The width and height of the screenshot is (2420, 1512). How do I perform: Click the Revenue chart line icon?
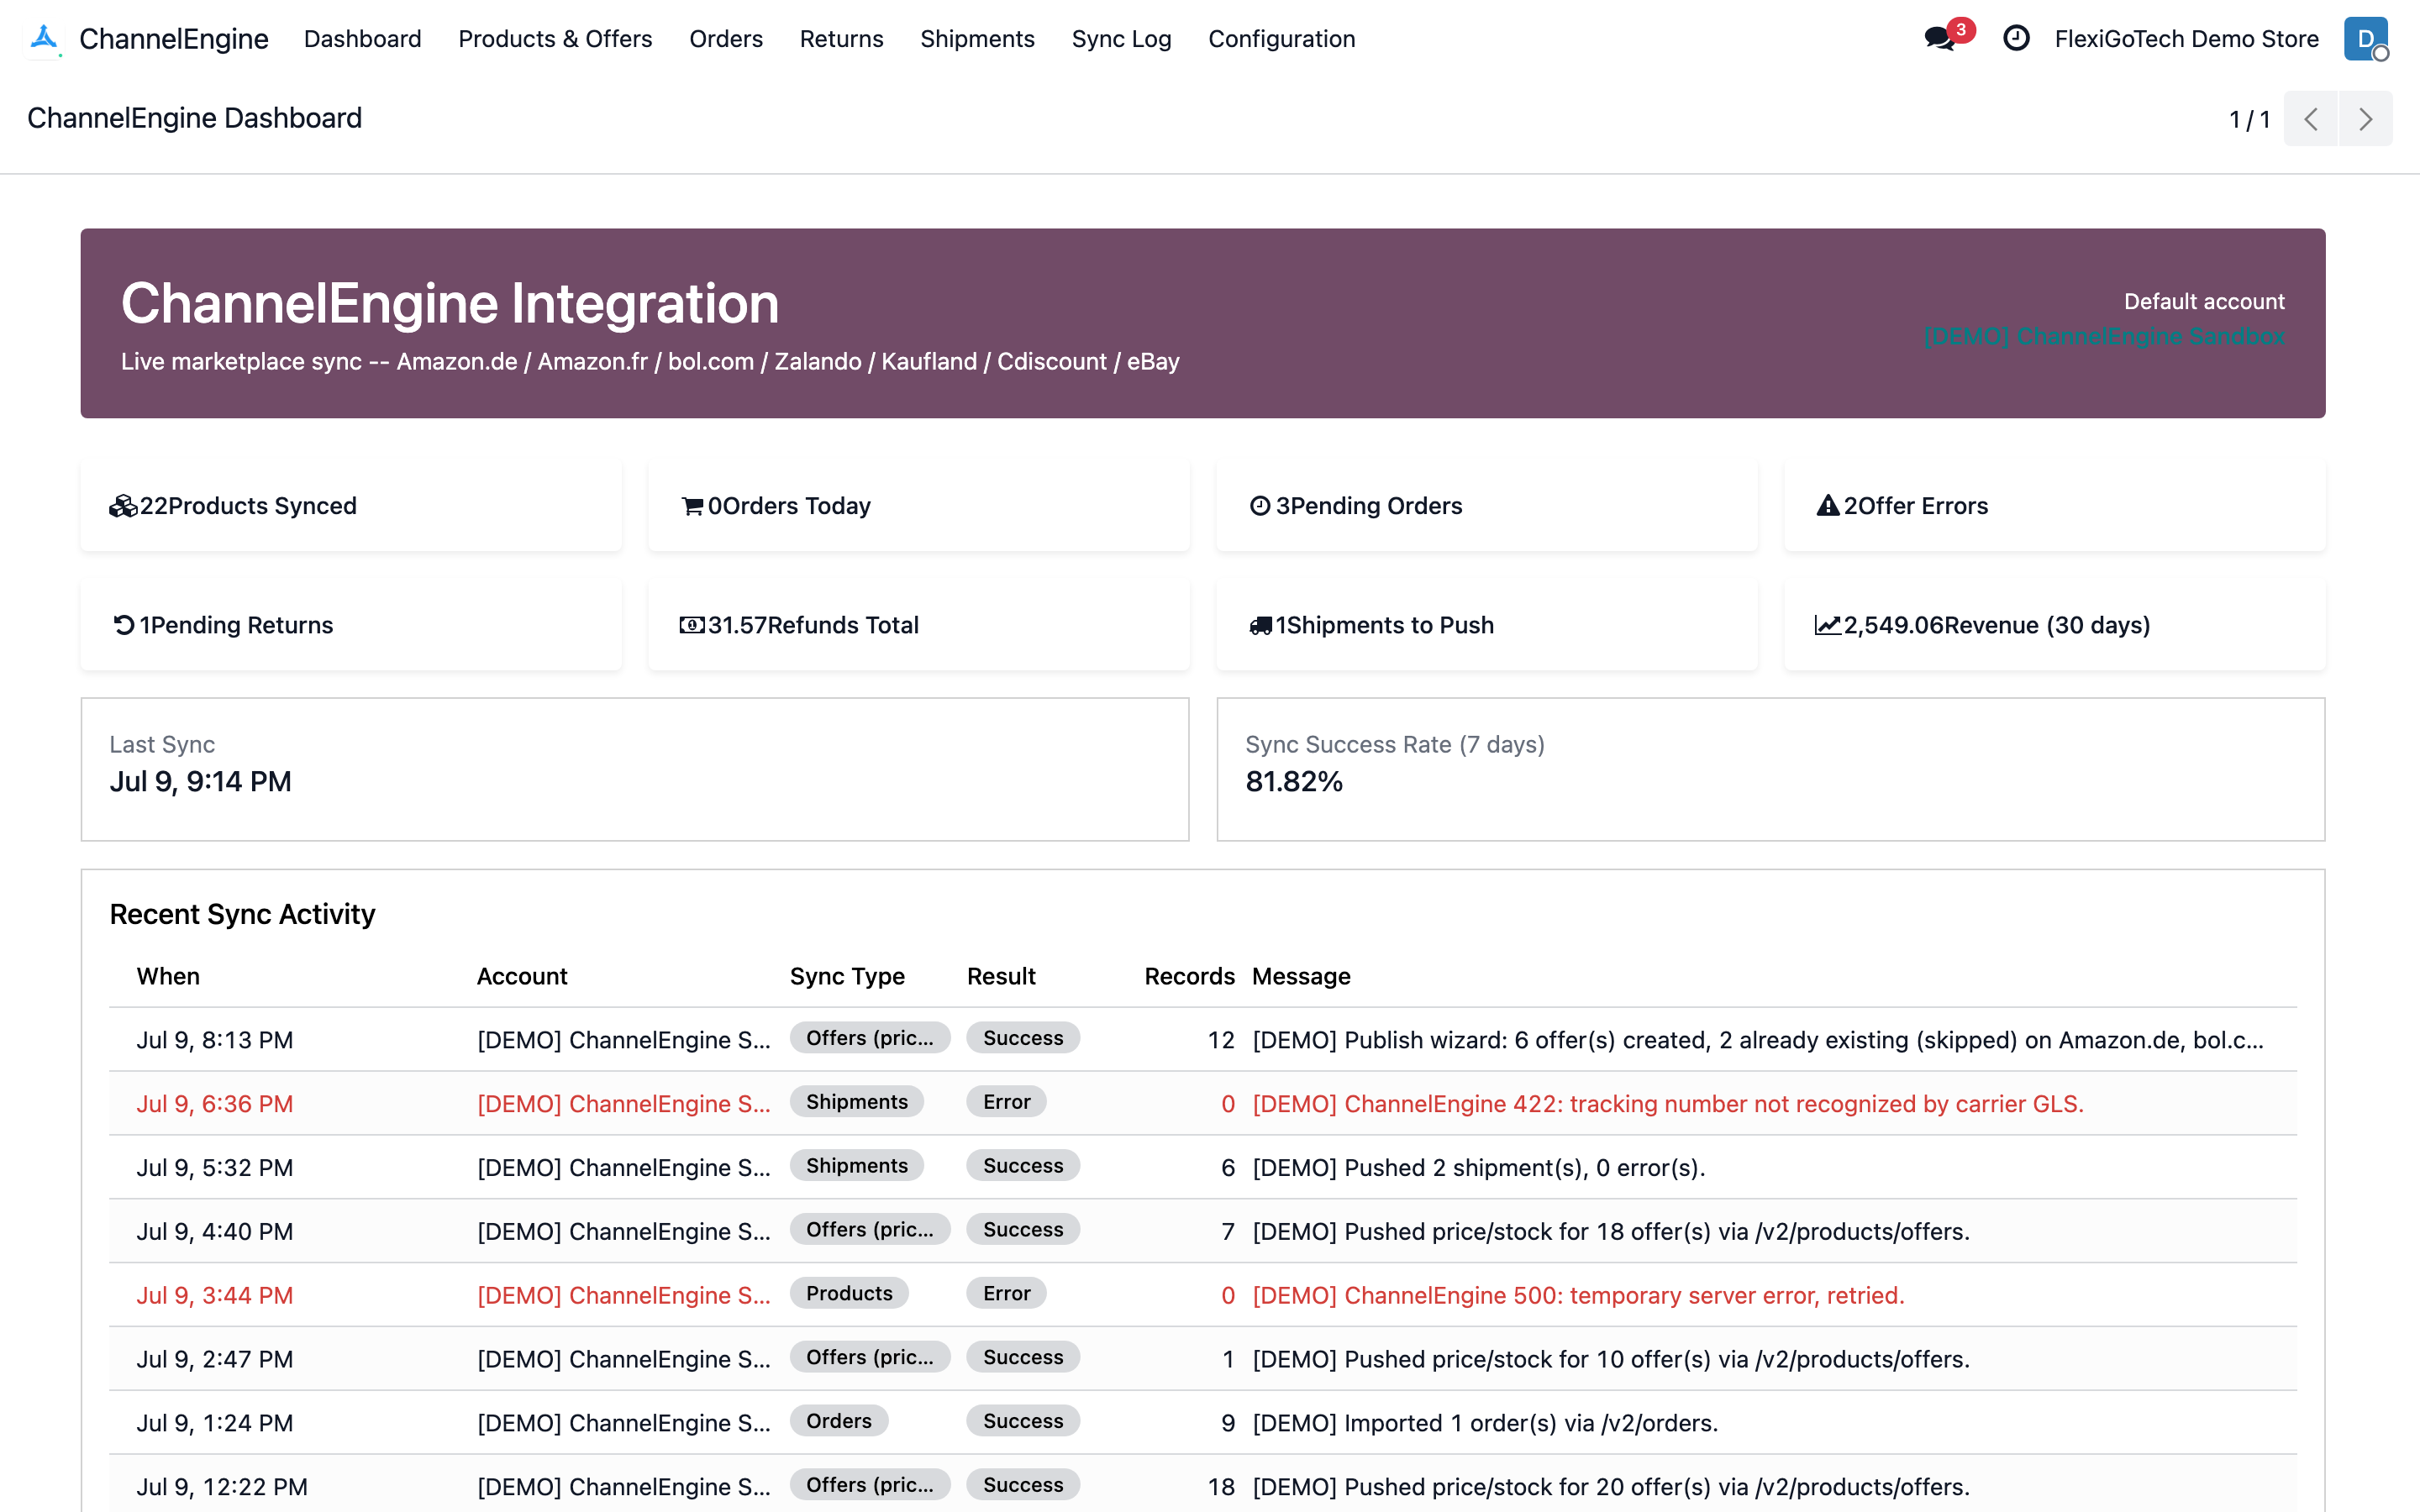coord(1828,625)
